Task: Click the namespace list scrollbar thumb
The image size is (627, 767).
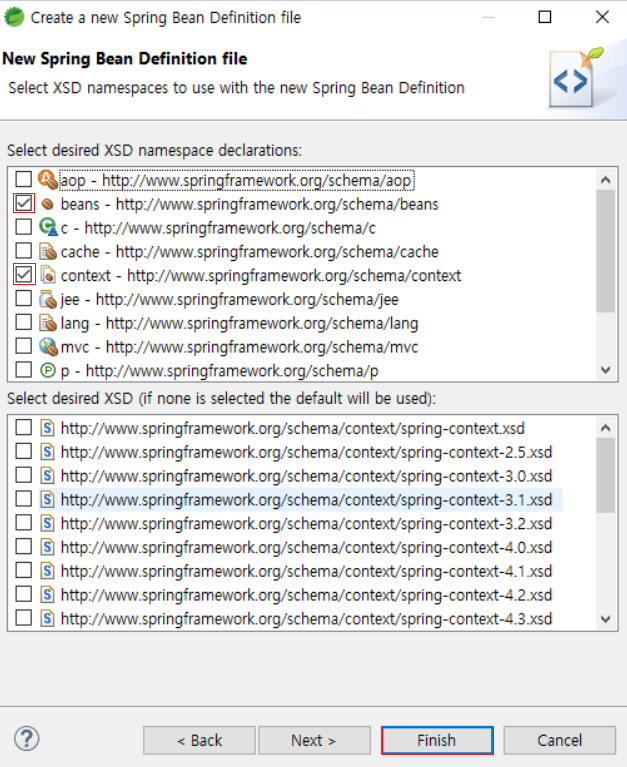Action: click(605, 250)
